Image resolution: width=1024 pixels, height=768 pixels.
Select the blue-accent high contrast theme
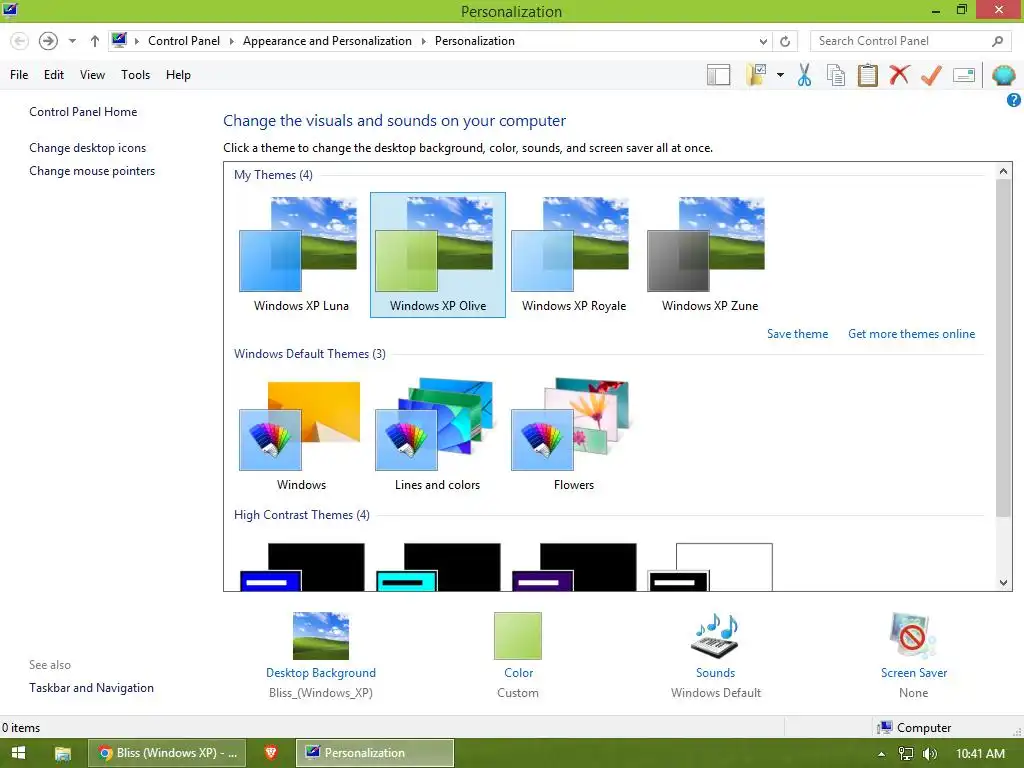click(301, 567)
